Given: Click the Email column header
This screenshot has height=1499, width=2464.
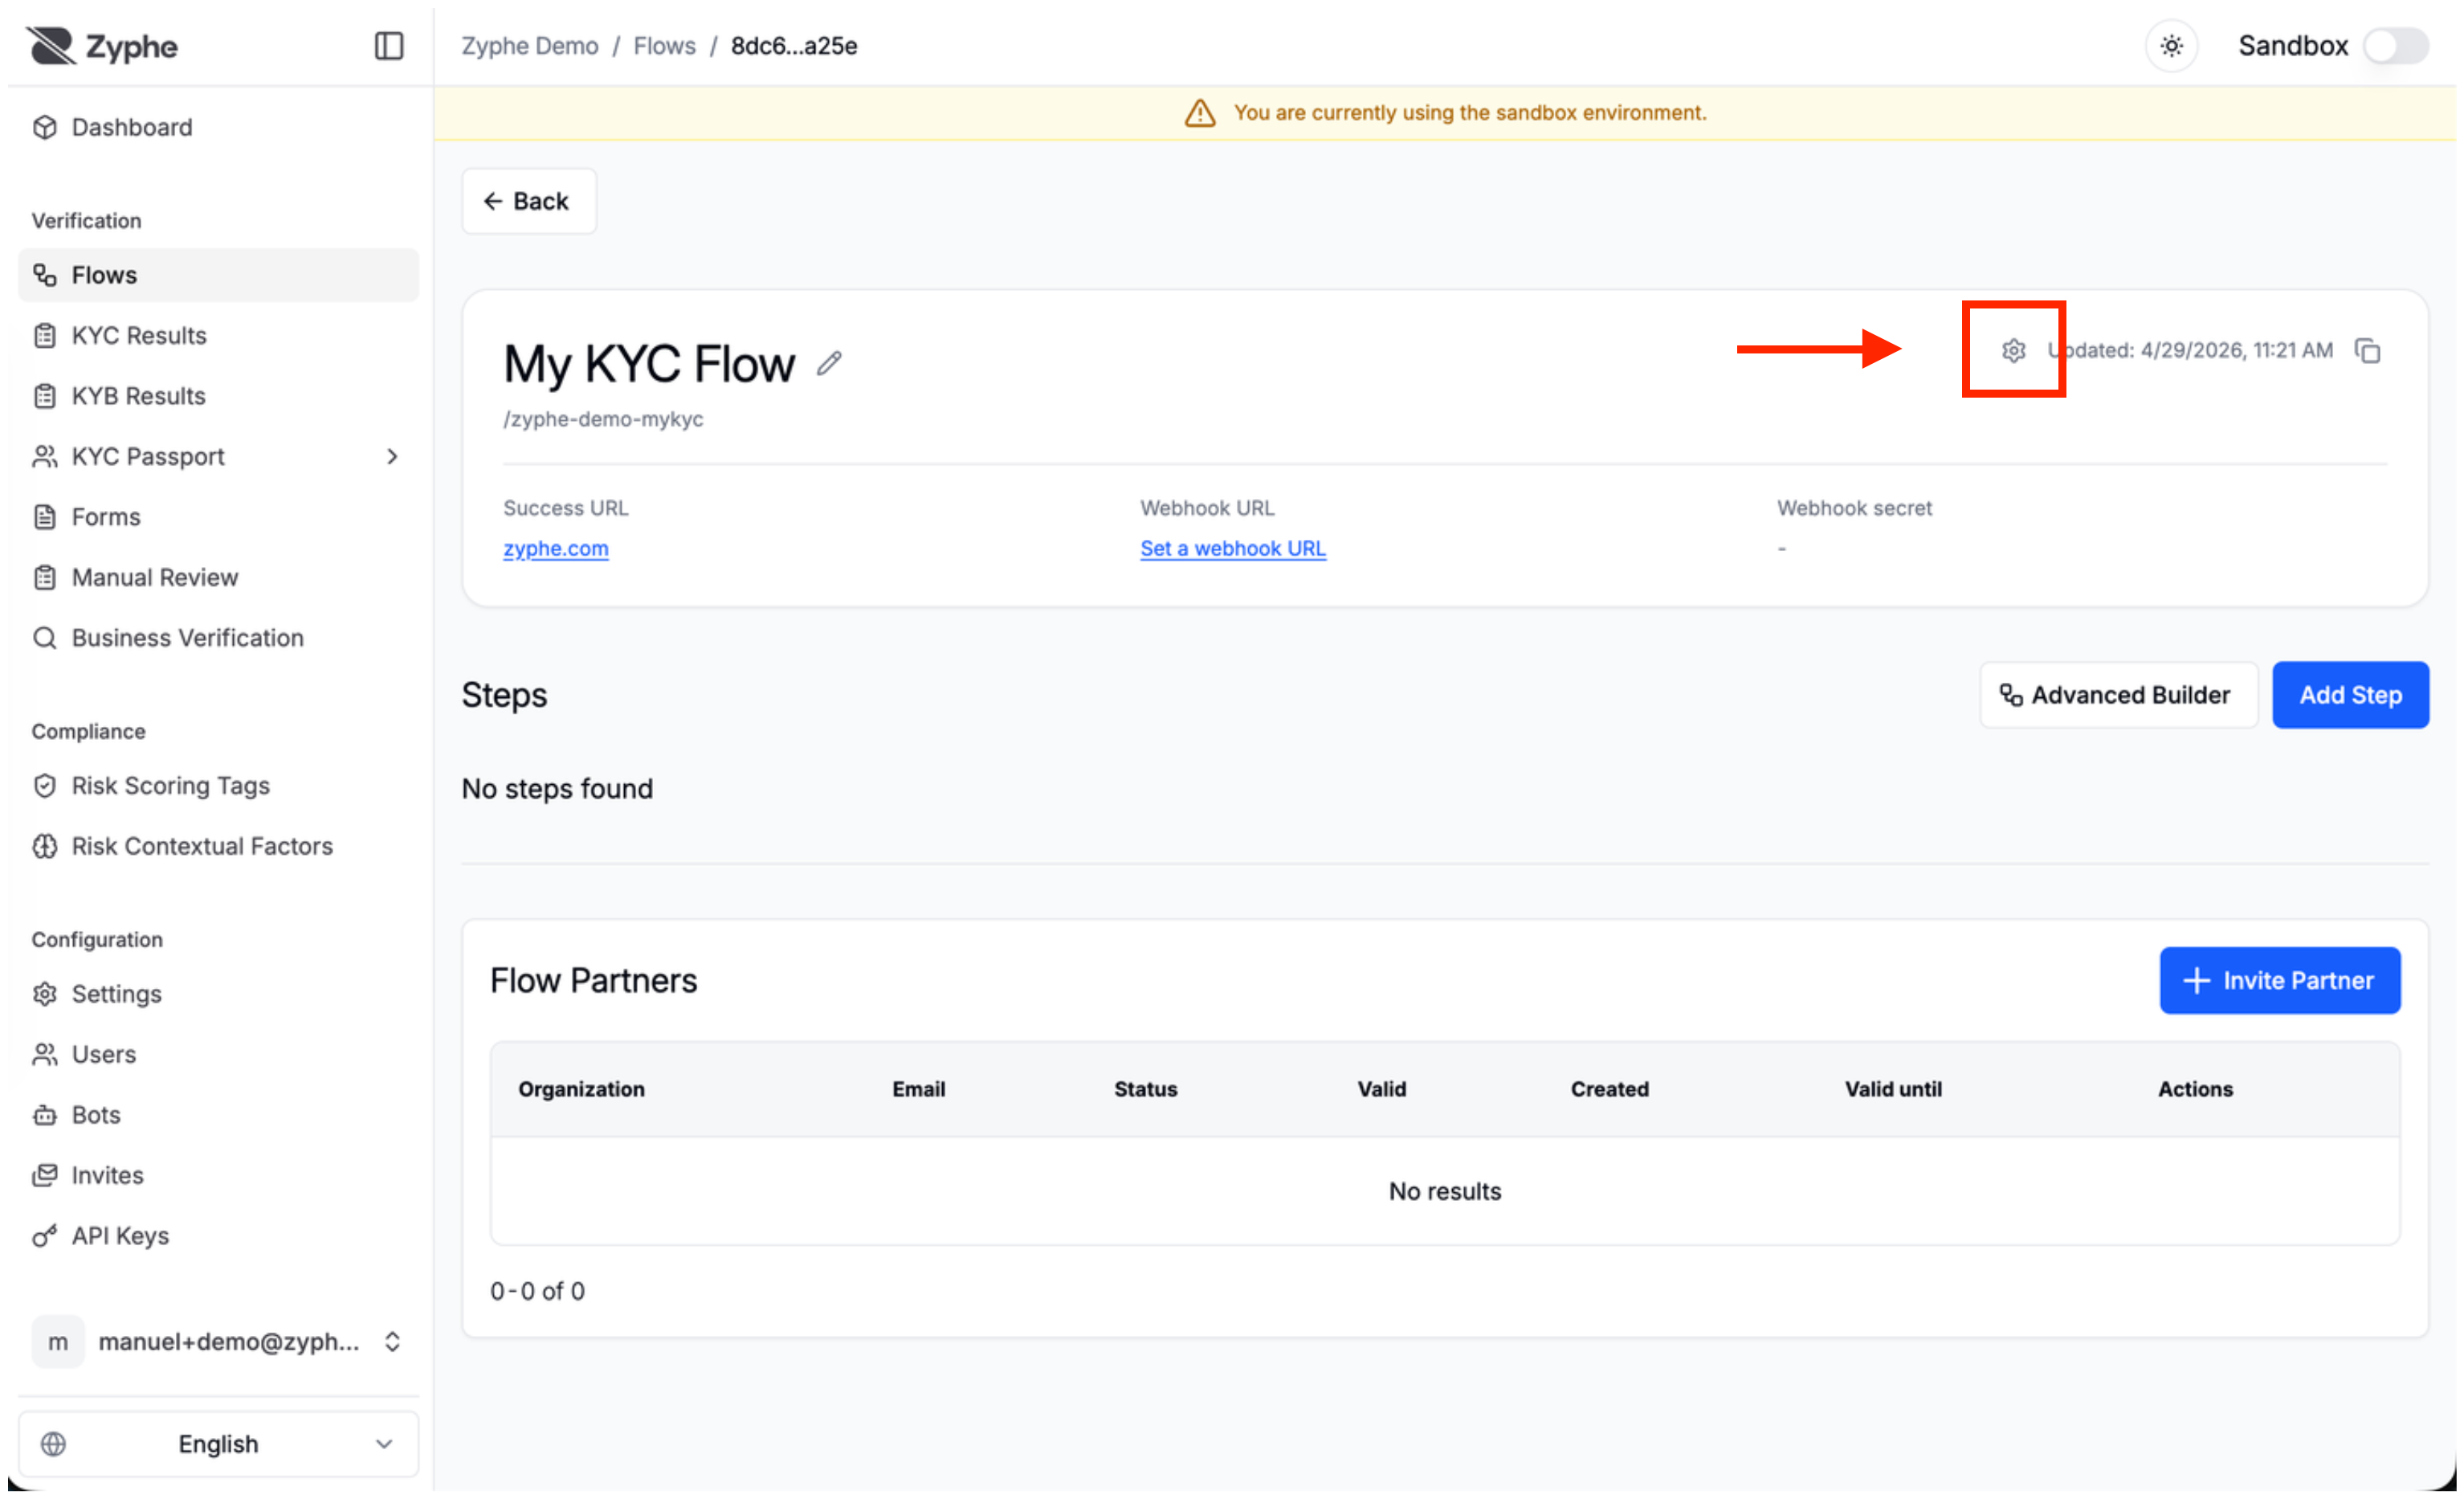Looking at the screenshot, I should point(918,1089).
